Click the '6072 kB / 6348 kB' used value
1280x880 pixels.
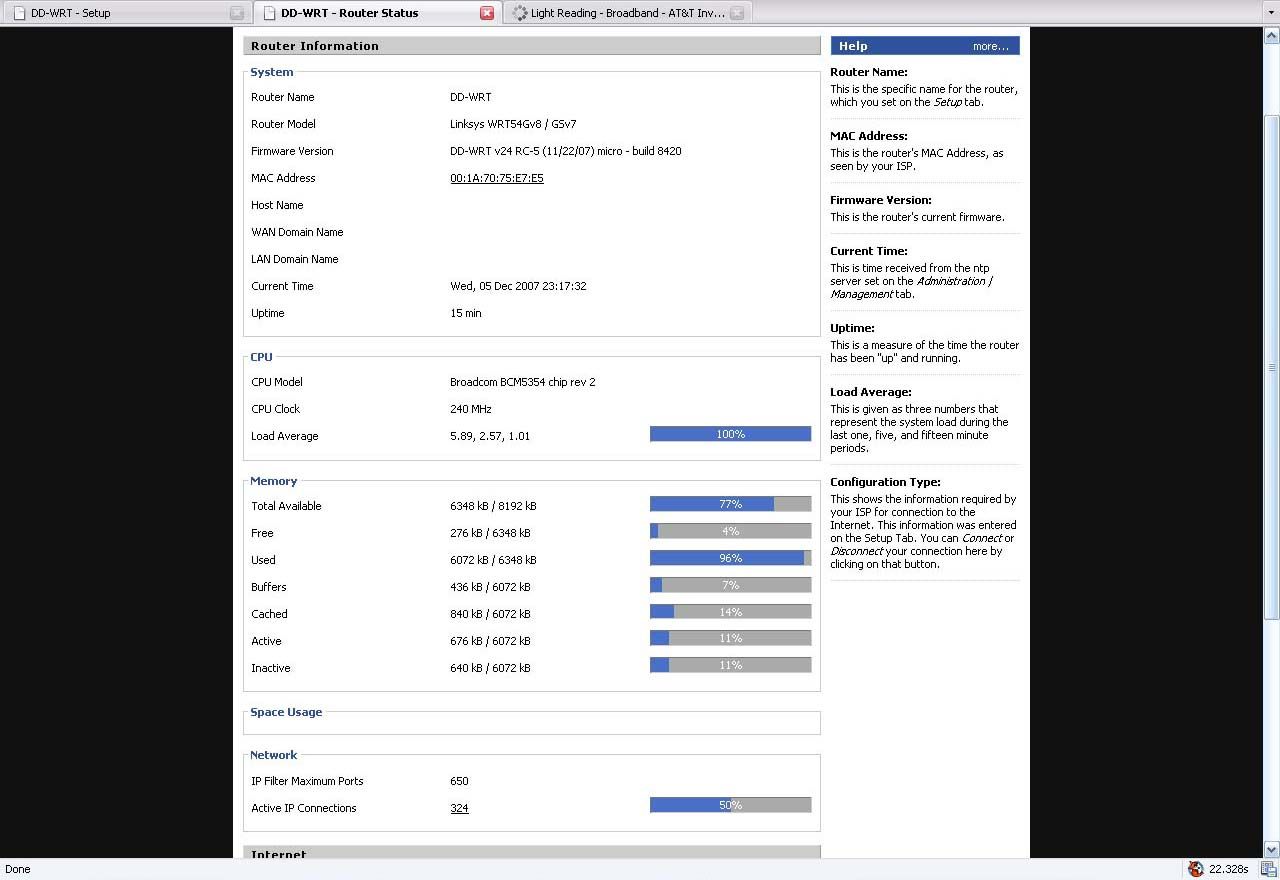click(493, 560)
